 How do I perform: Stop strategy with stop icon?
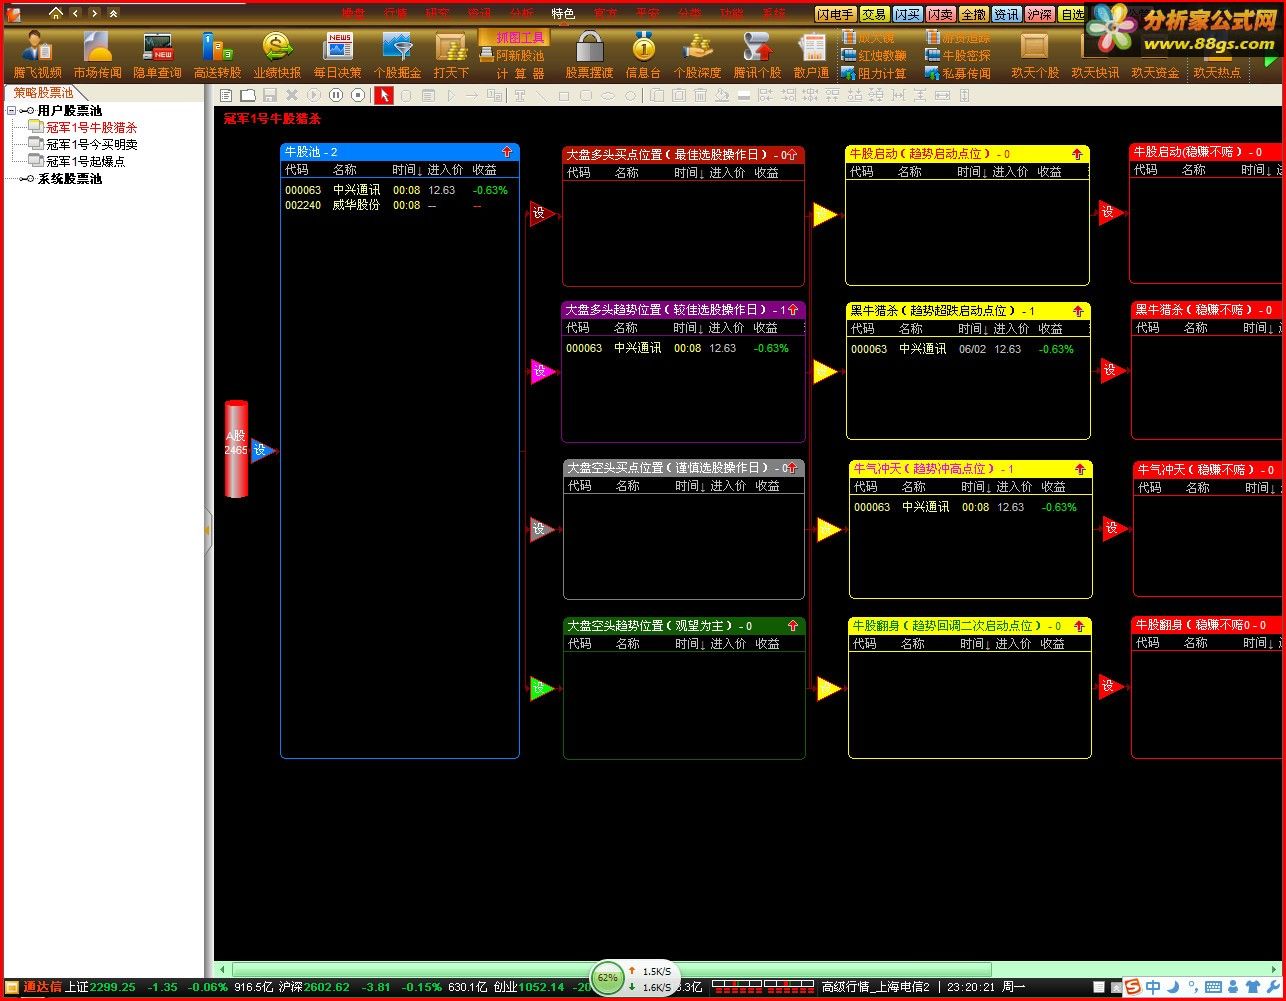tap(358, 95)
